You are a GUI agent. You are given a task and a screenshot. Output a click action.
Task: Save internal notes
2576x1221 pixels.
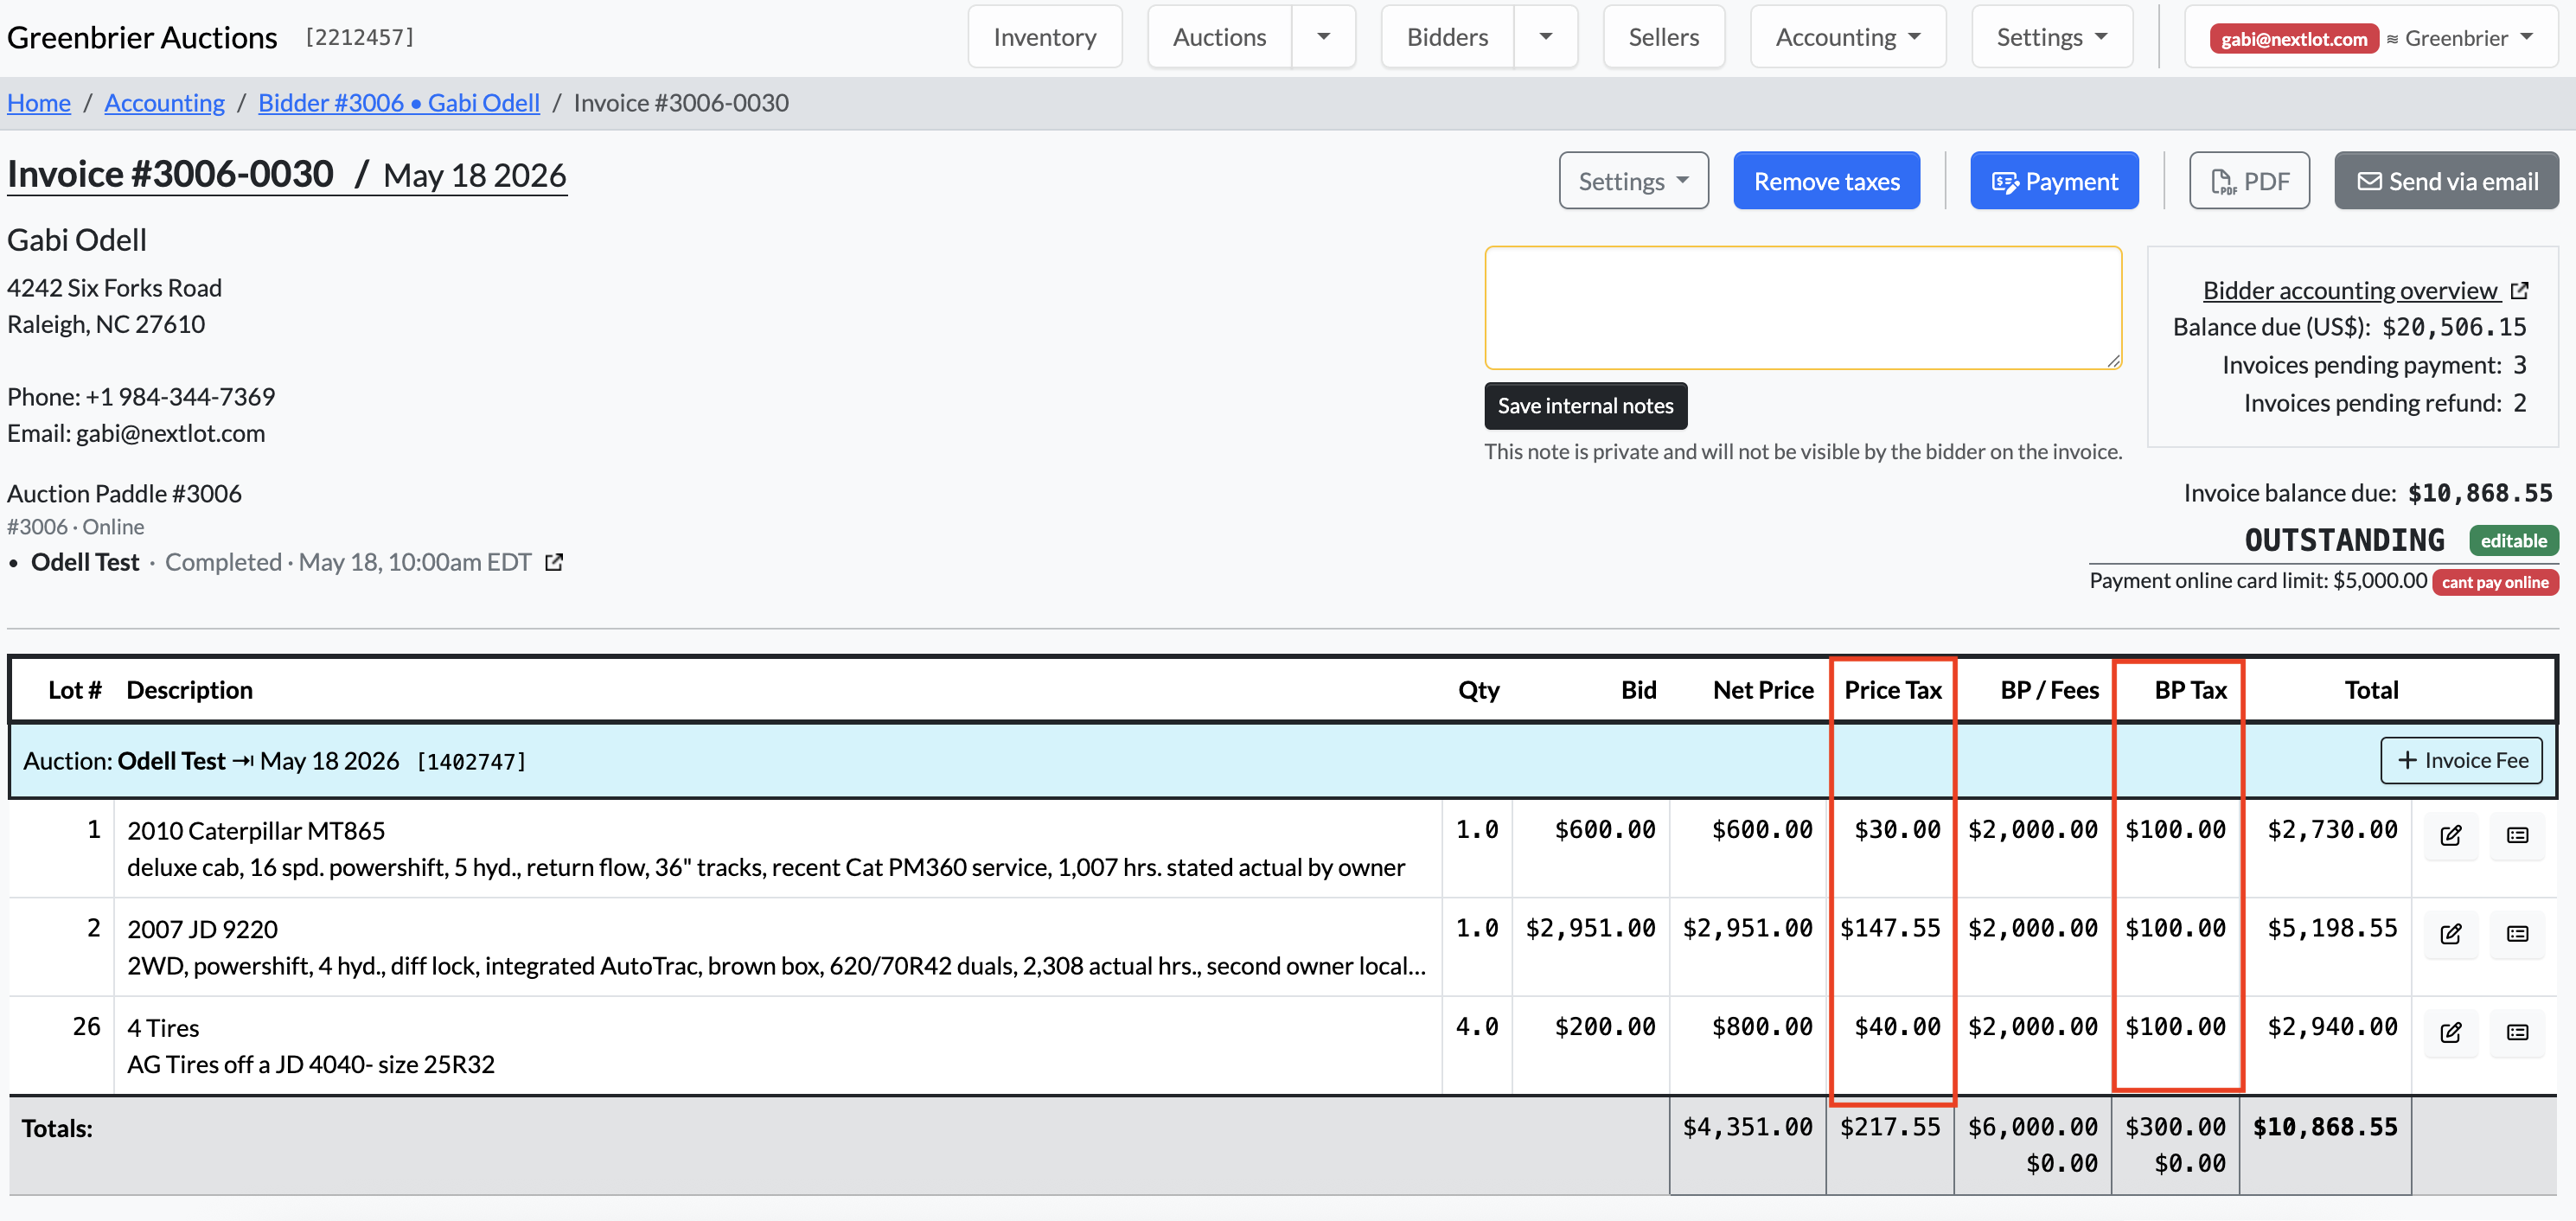tap(1585, 405)
